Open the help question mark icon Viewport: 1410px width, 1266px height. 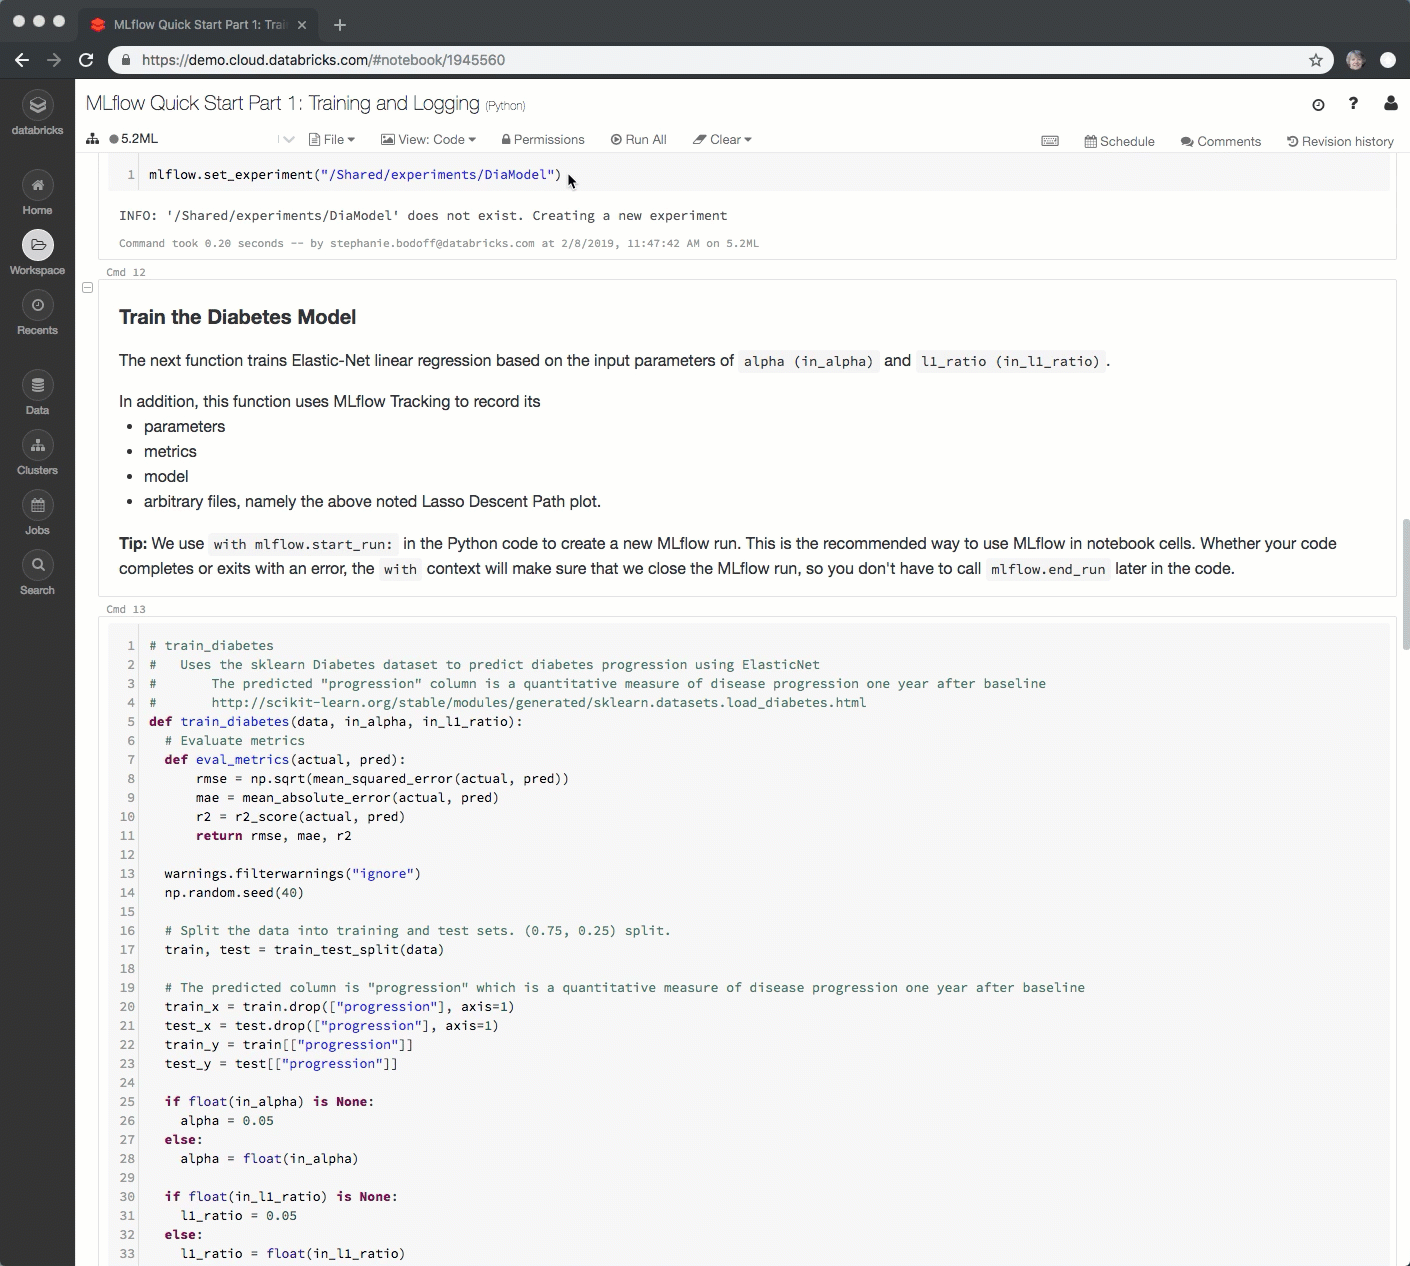pos(1353,104)
